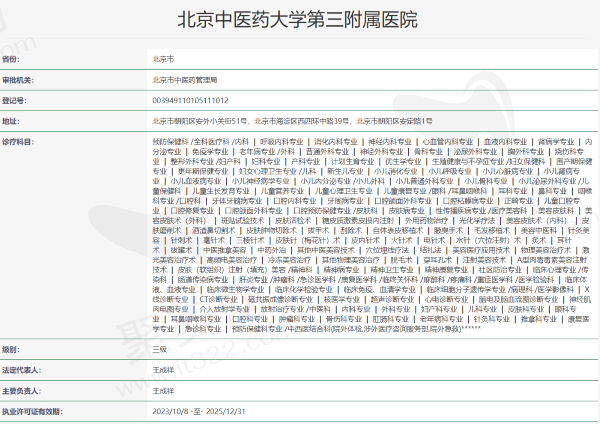Select the 省份 row label

(10, 59)
